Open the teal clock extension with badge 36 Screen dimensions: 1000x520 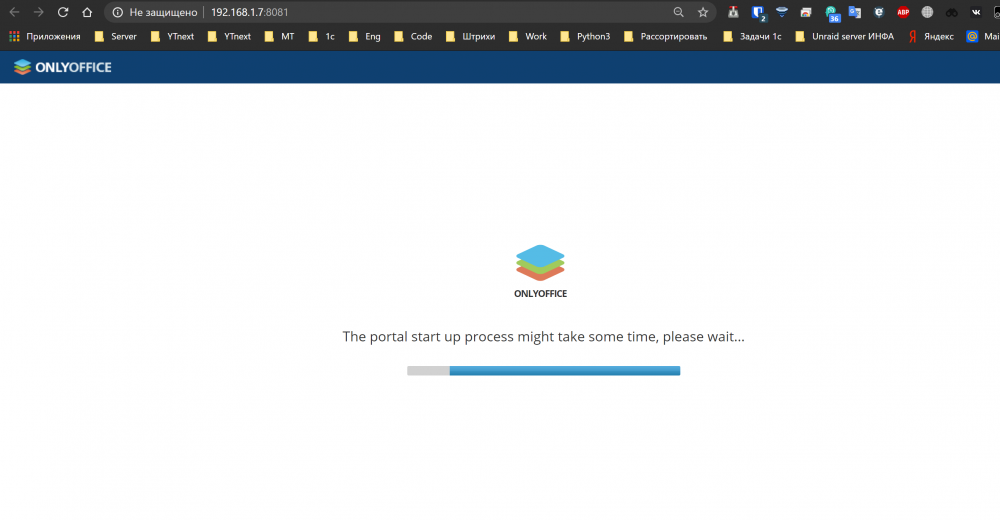[832, 13]
